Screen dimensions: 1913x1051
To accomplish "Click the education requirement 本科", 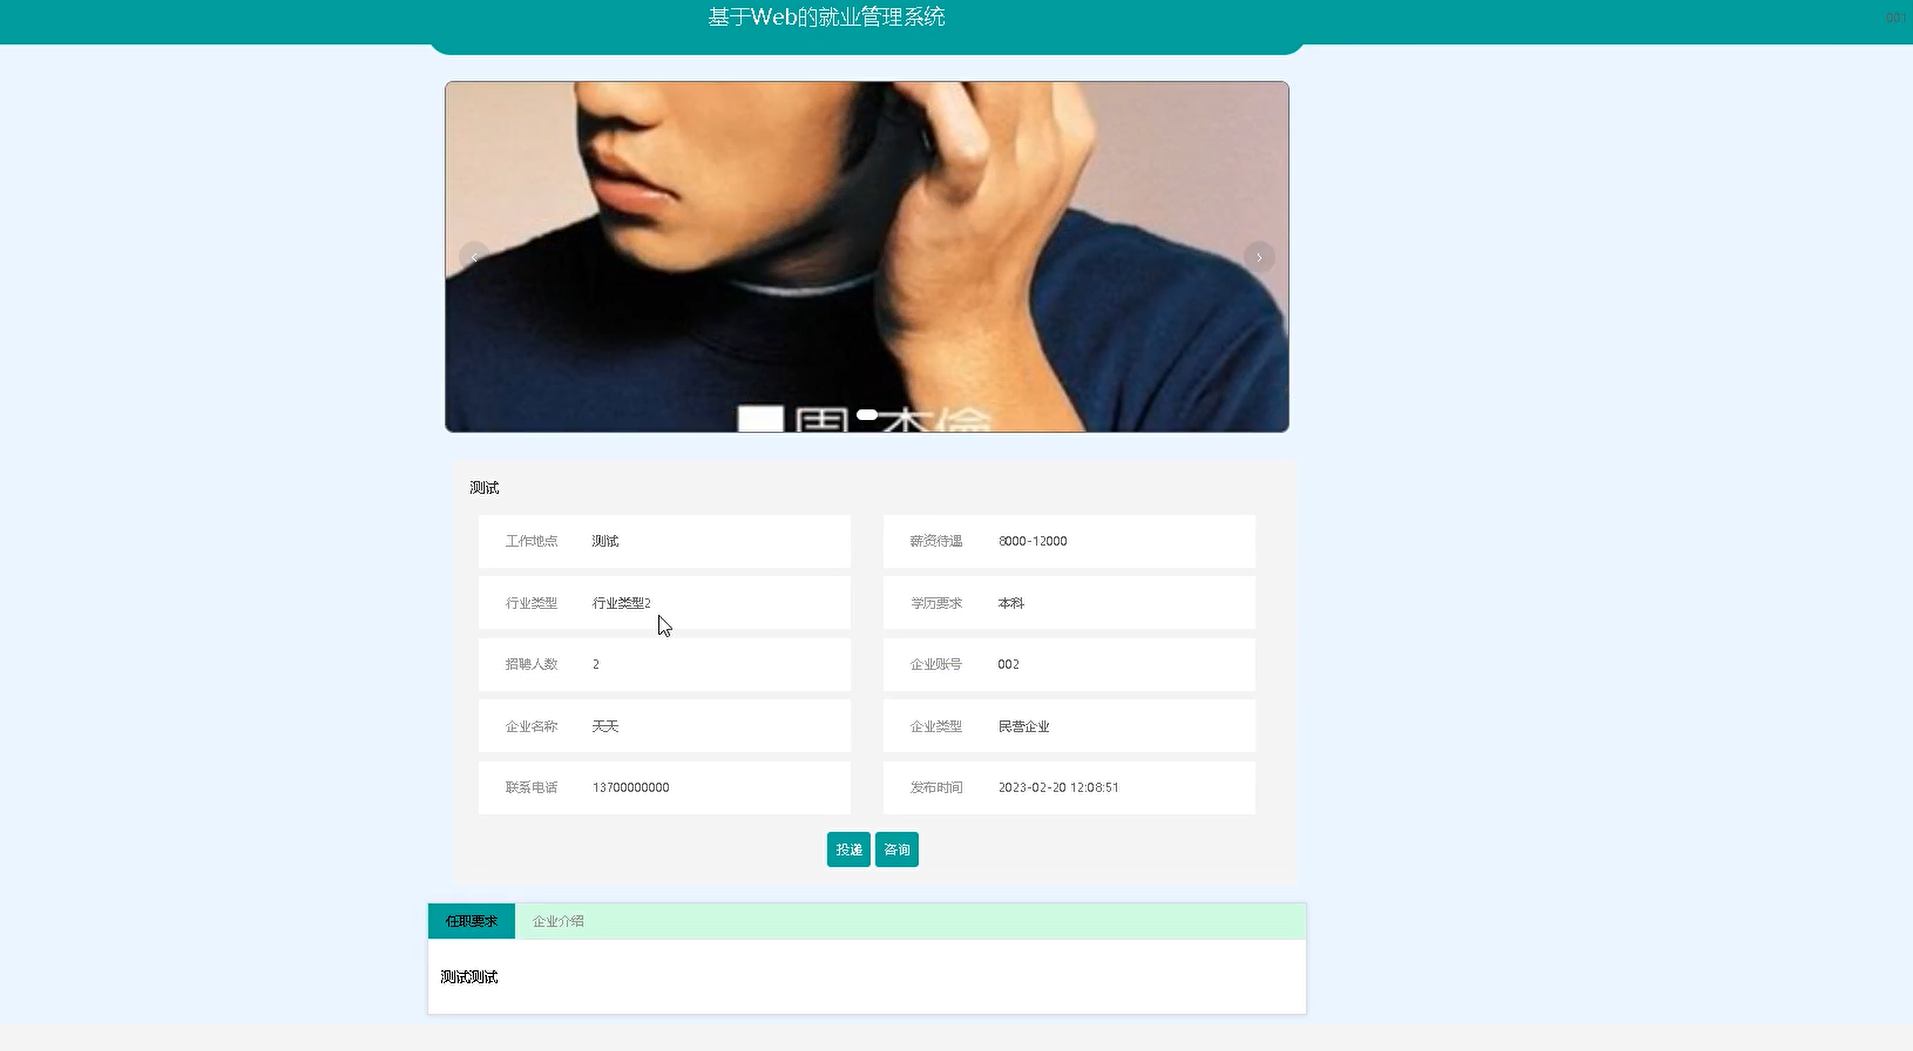I will 1011,603.
